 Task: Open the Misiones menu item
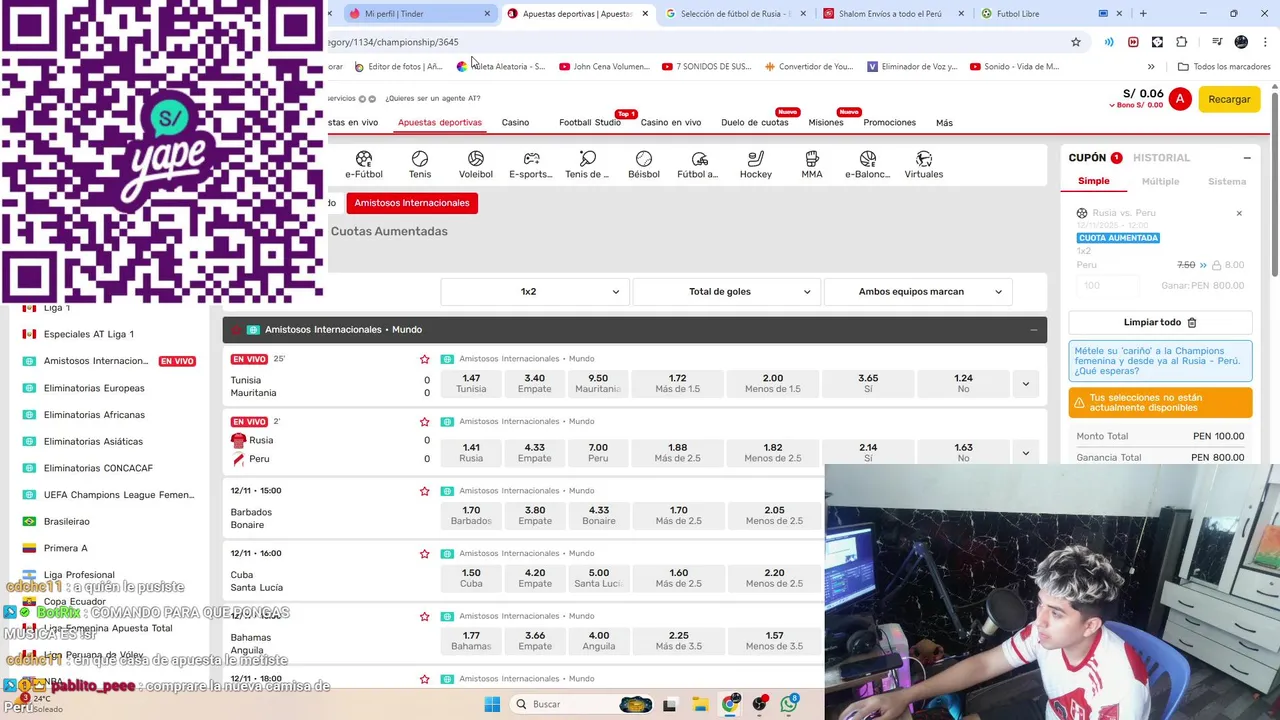coord(826,122)
